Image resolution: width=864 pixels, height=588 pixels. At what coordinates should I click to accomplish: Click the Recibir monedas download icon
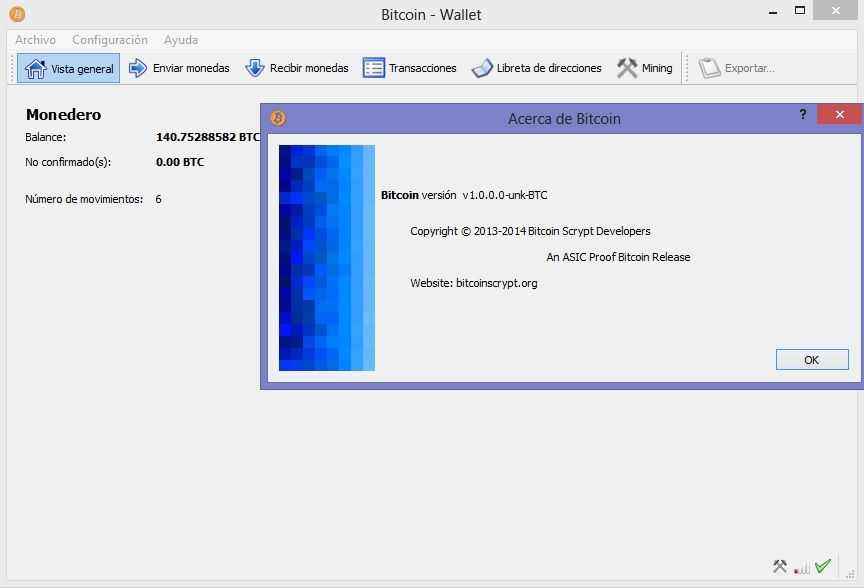[255, 68]
